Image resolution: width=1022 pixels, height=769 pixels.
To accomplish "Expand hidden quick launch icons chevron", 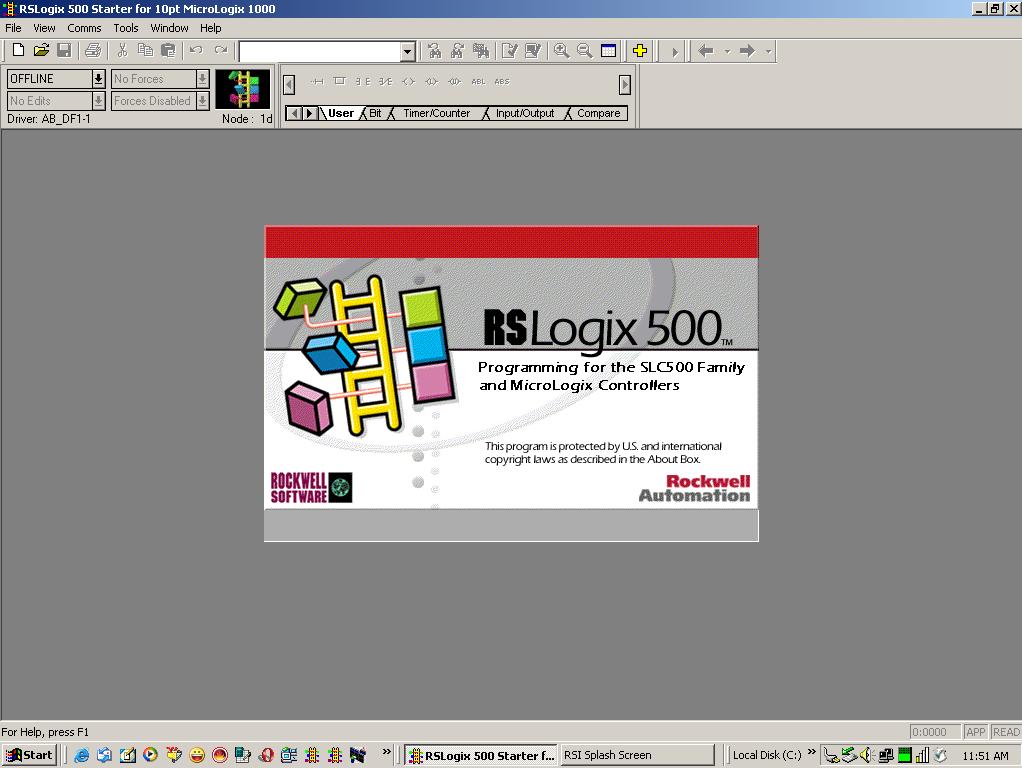I will tap(387, 752).
